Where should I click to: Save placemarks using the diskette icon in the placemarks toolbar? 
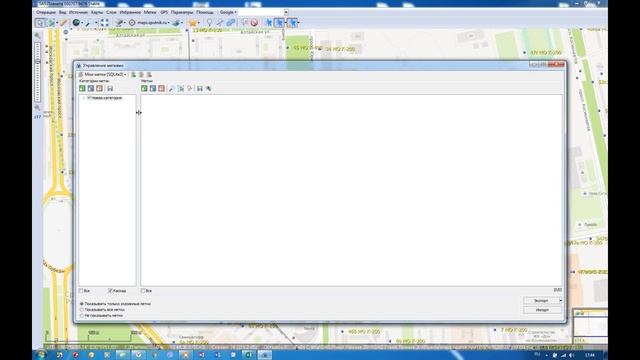pyautogui.click(x=200, y=88)
